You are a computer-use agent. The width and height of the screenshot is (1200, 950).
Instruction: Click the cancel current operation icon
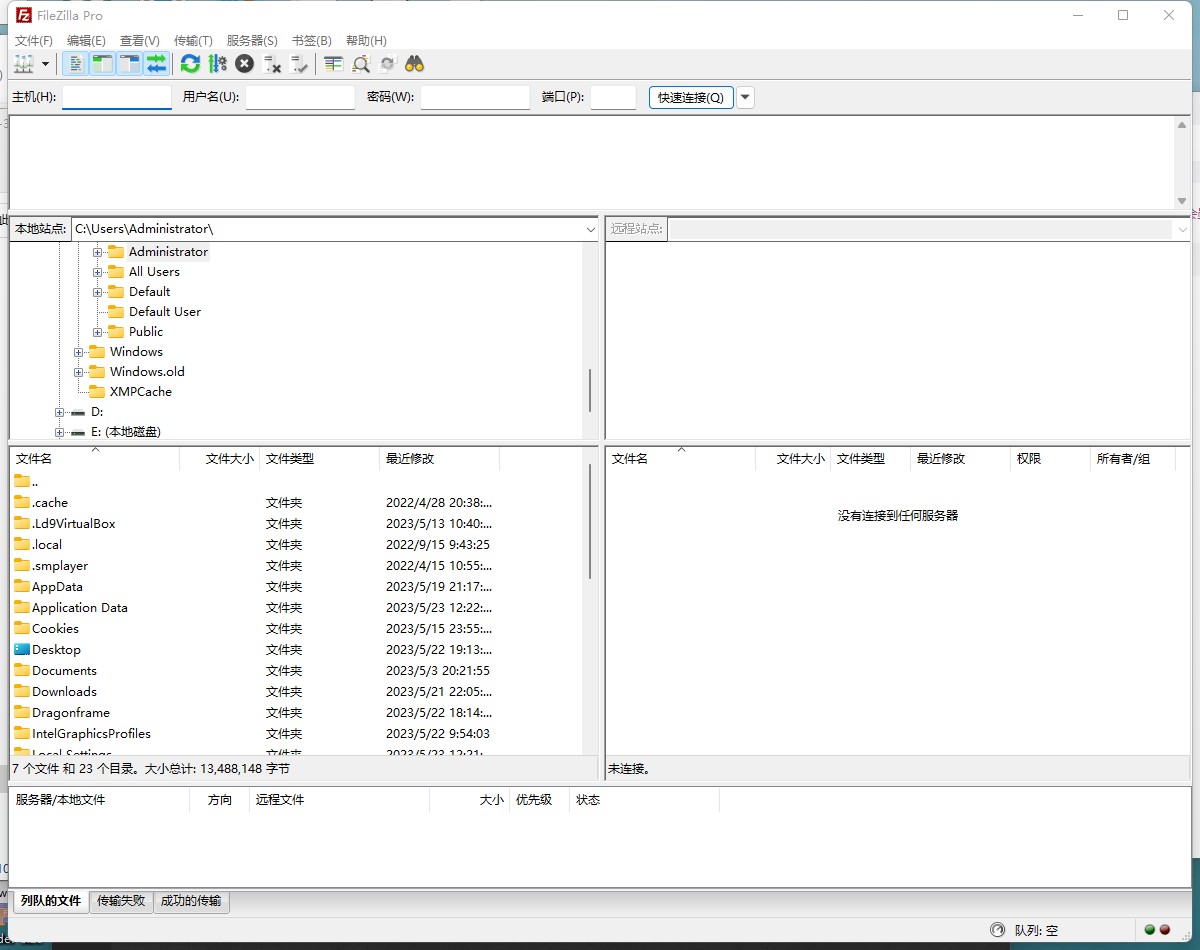(x=244, y=64)
